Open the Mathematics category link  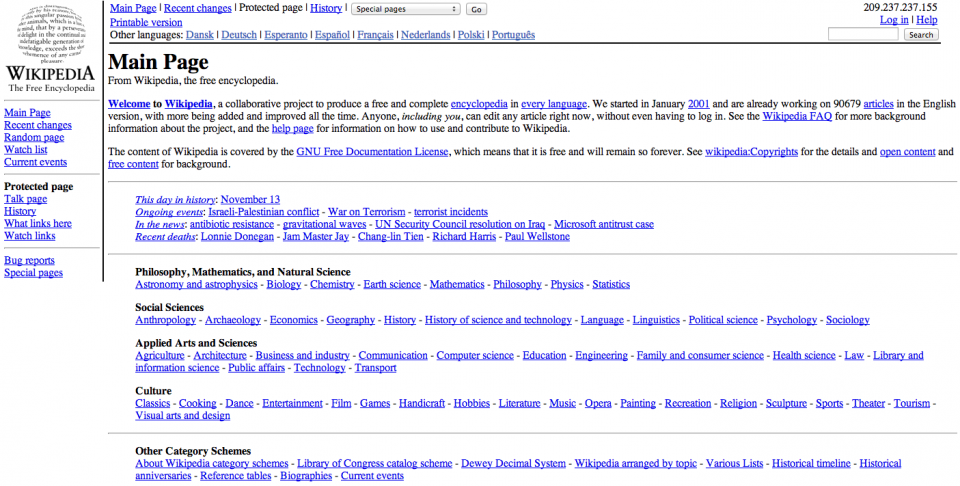(x=457, y=284)
